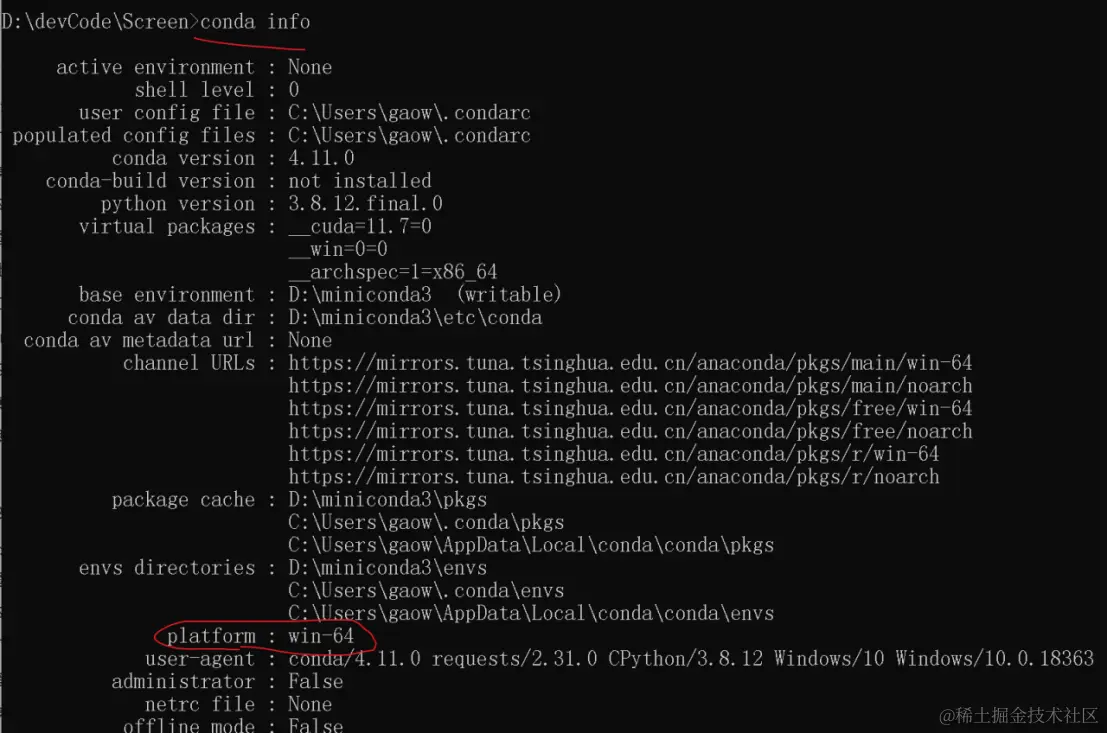
Task: Click the circled 'platform : win-64' text
Action: 267,636
